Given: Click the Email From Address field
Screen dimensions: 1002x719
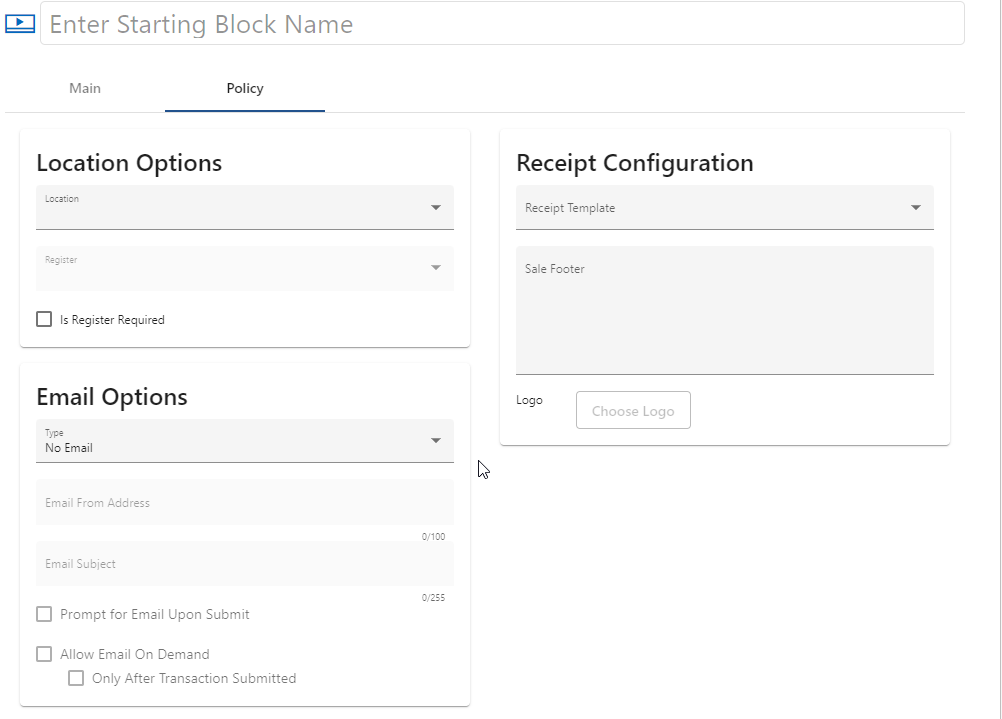Looking at the screenshot, I should tap(245, 502).
